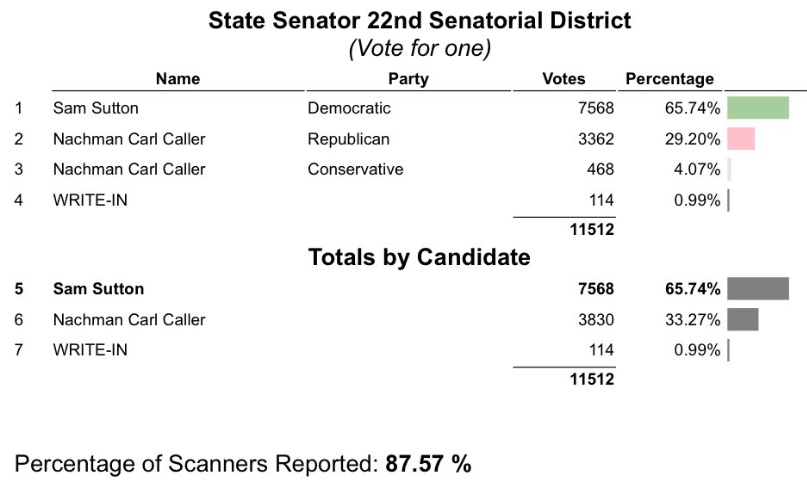807x482 pixels.
Task: Click the pink Republican percentage bar
Action: pos(741,138)
